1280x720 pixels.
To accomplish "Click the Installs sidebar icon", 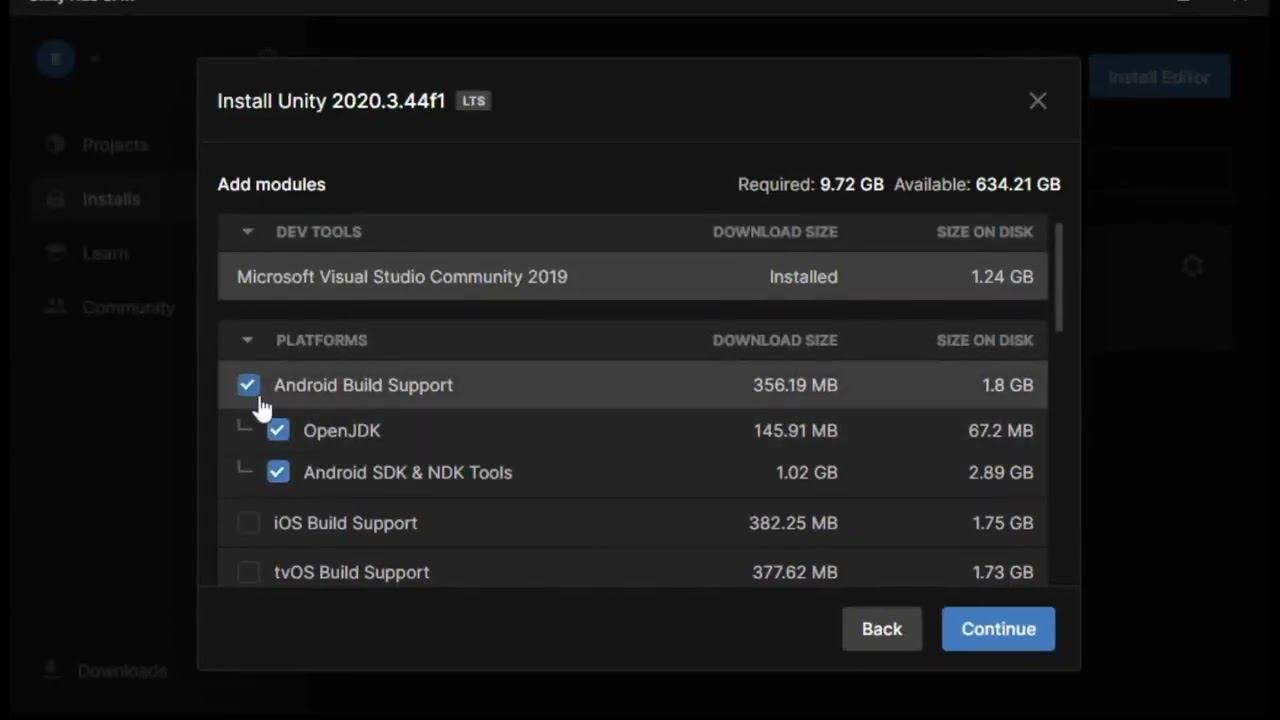I will coord(56,199).
